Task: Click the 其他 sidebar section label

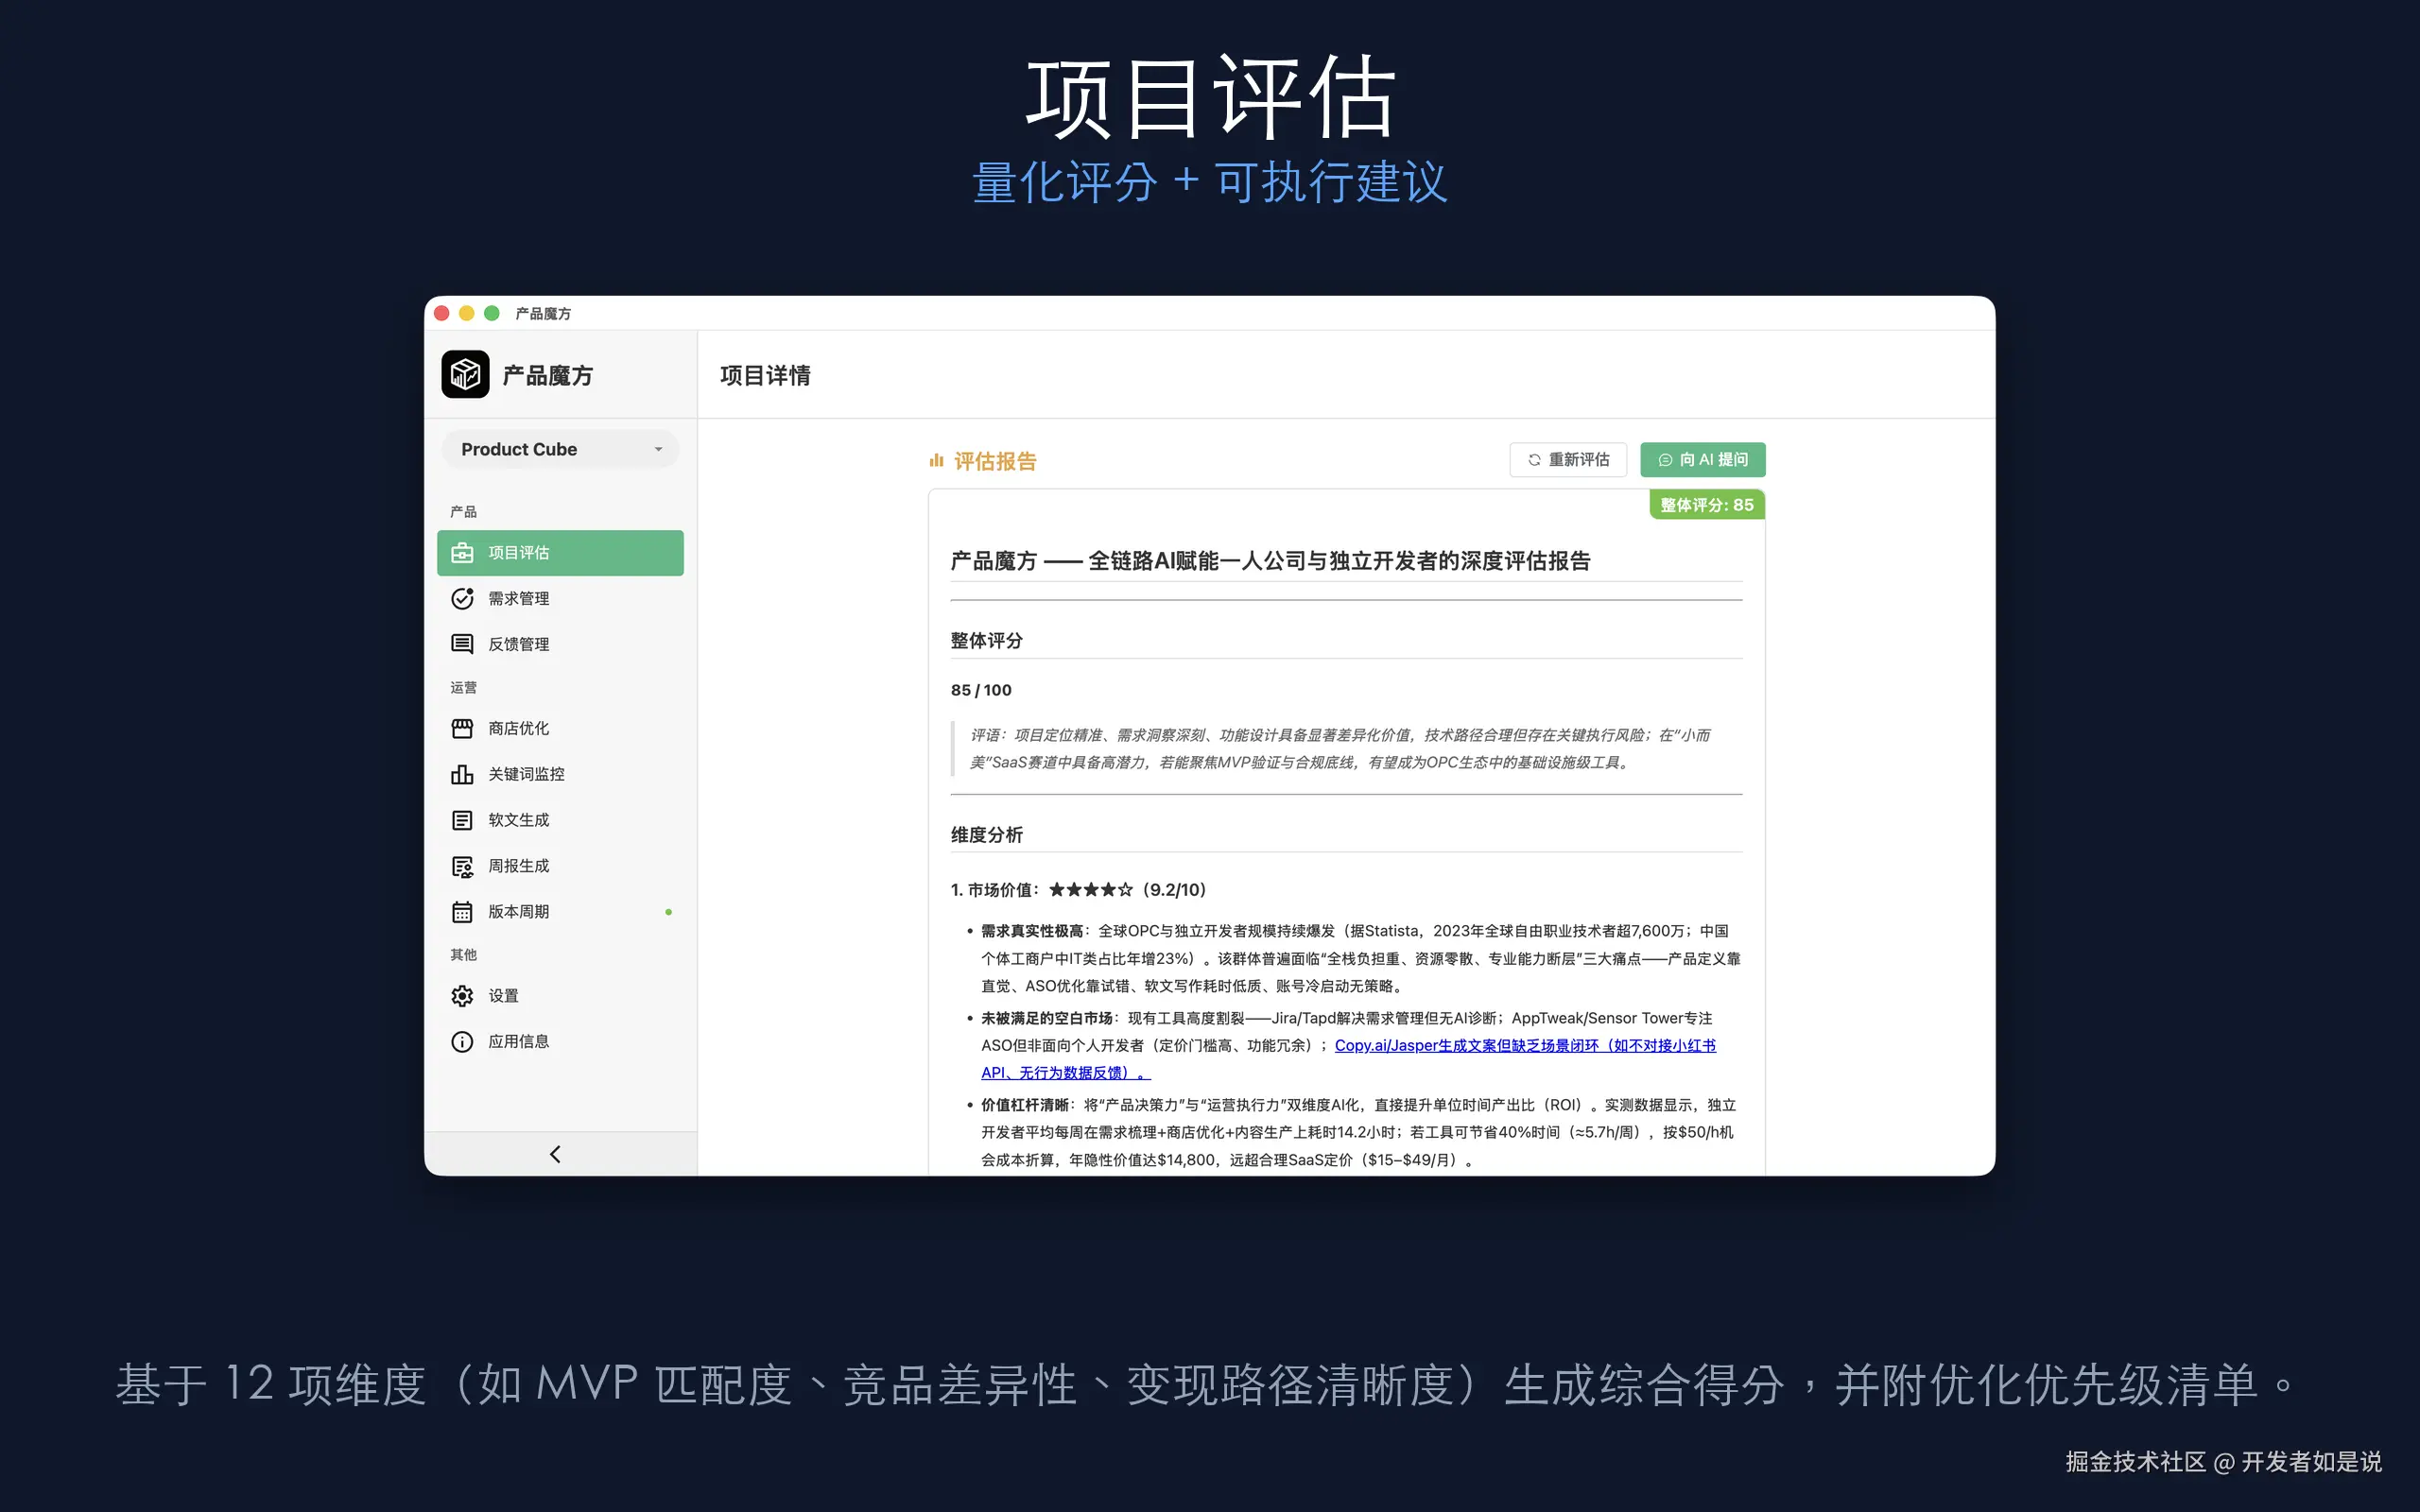Action: click(463, 955)
